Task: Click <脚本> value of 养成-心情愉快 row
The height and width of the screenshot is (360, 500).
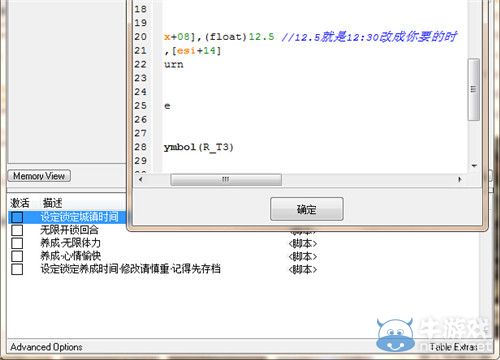Action: pyautogui.click(x=303, y=256)
